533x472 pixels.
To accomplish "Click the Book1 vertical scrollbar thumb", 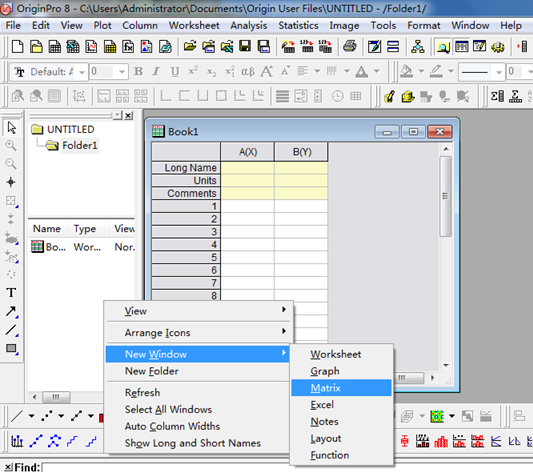I will pos(445,196).
